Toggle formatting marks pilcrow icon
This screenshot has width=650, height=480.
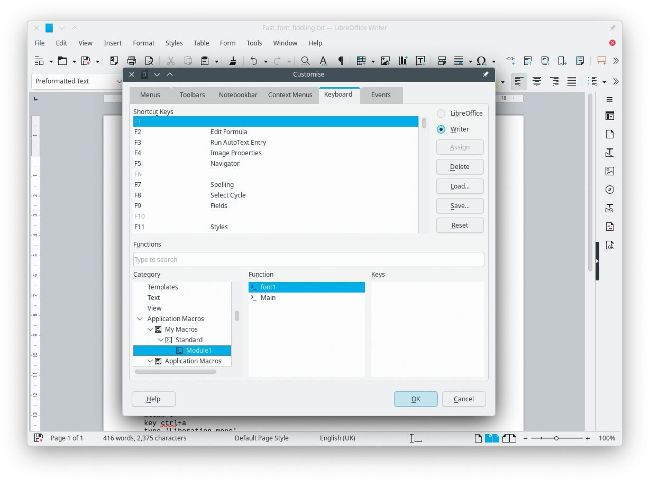pos(340,61)
